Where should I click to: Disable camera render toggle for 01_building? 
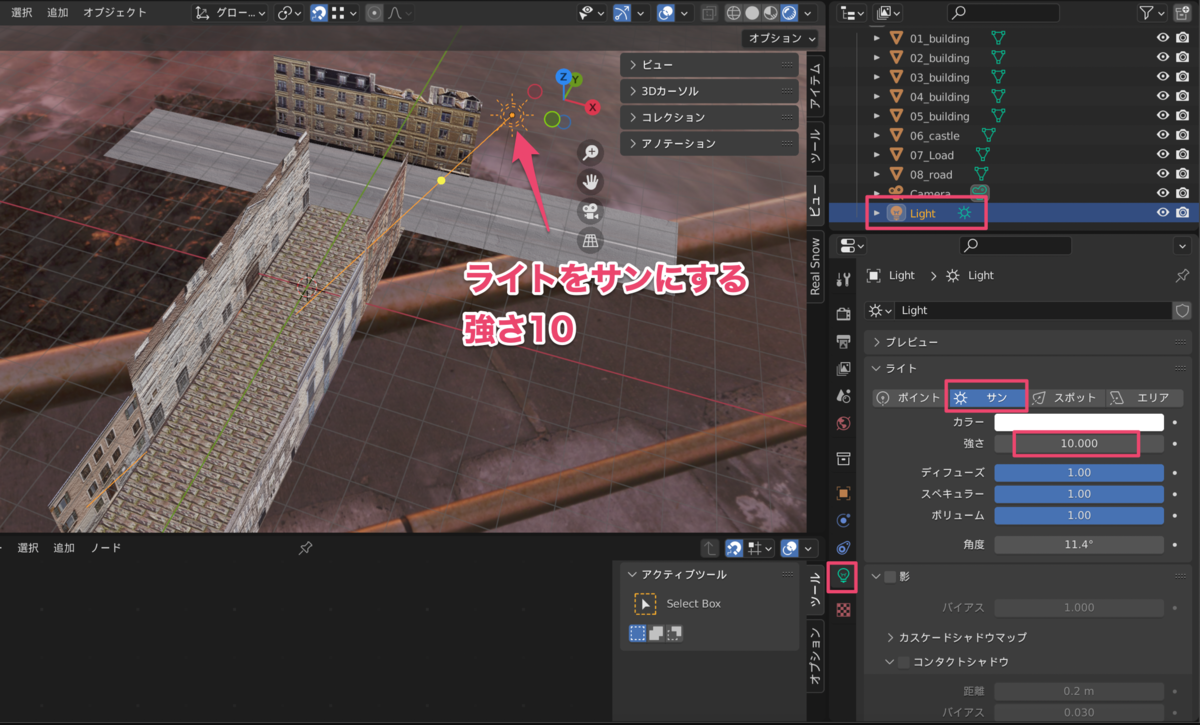(x=1184, y=38)
